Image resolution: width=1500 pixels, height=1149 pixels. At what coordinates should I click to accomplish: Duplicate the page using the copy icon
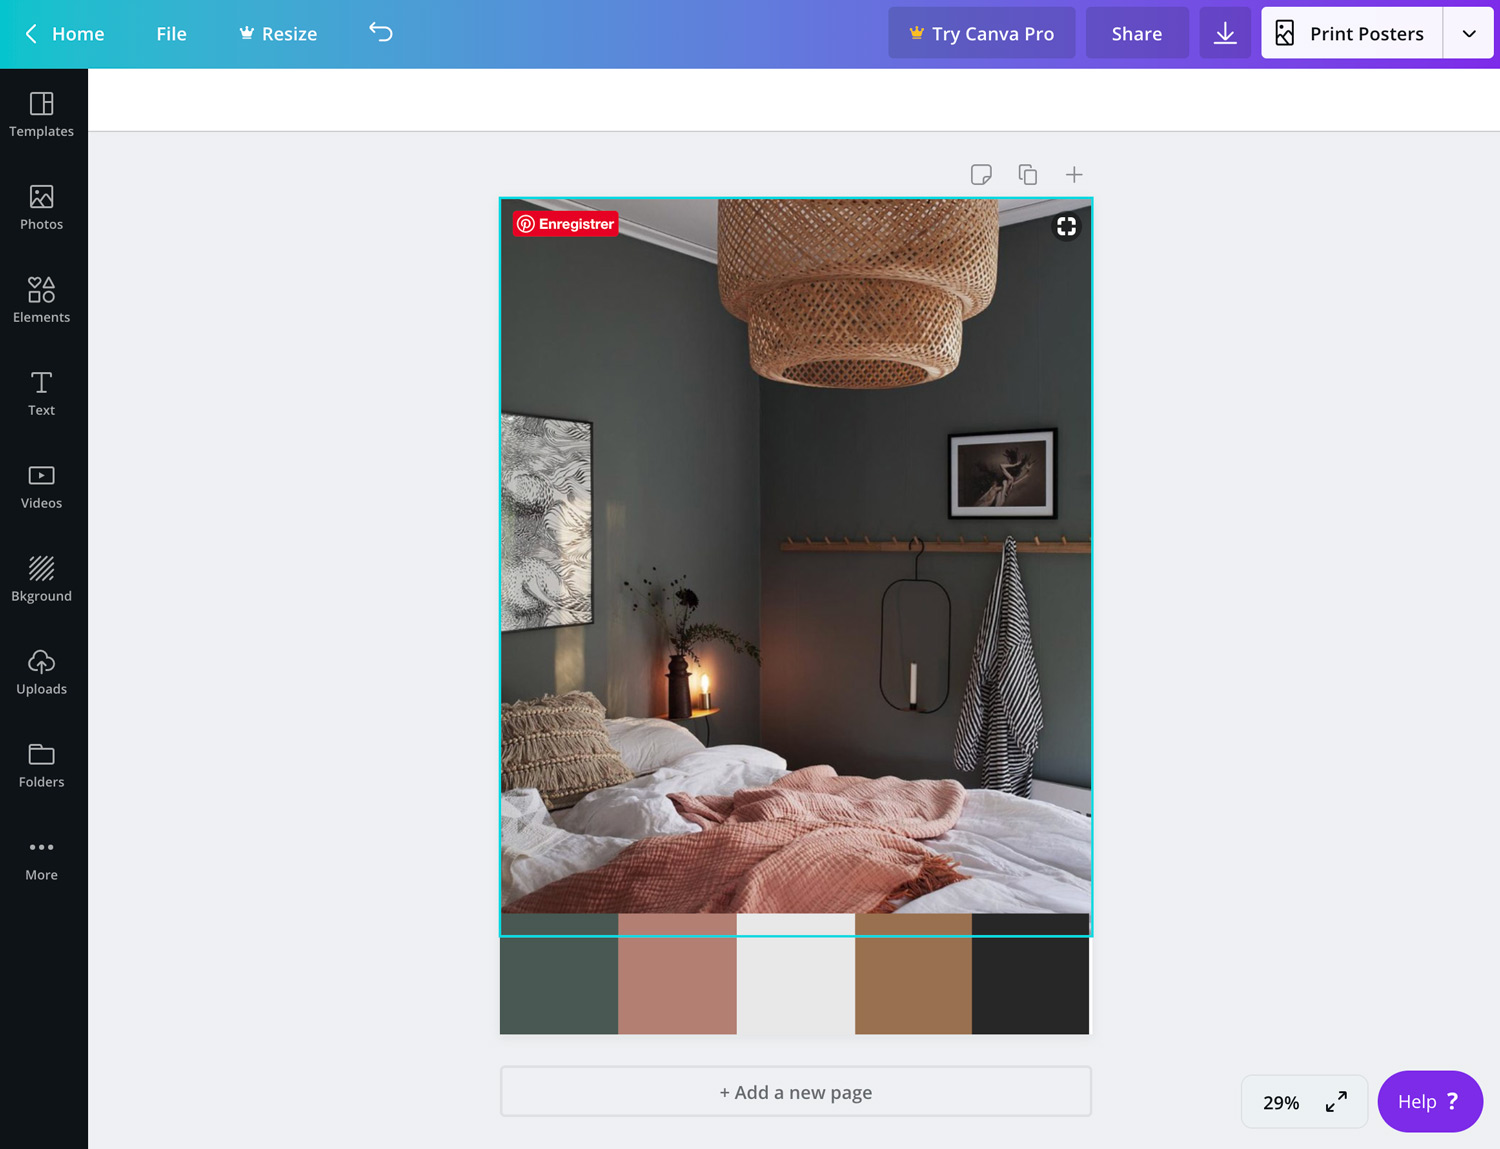(x=1027, y=174)
